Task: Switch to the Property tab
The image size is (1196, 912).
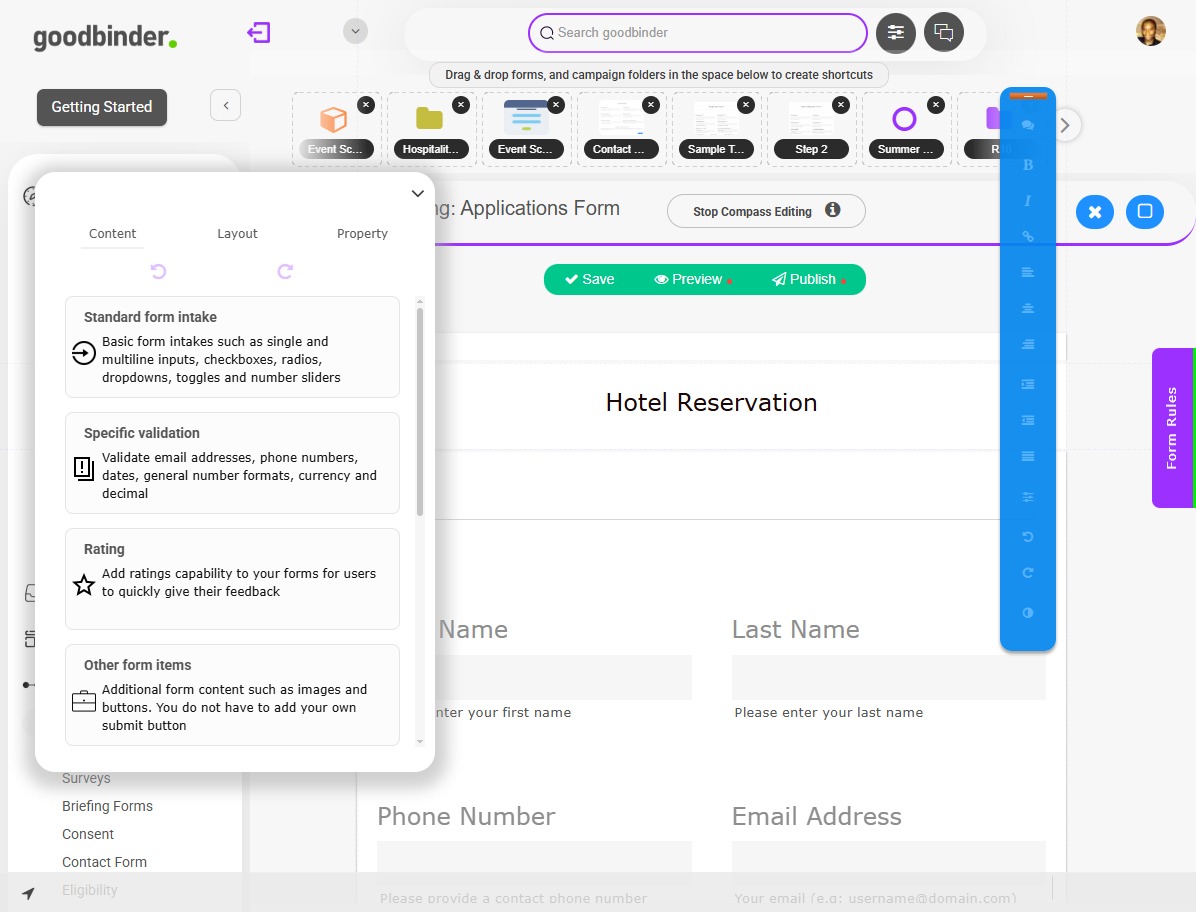Action: click(362, 233)
